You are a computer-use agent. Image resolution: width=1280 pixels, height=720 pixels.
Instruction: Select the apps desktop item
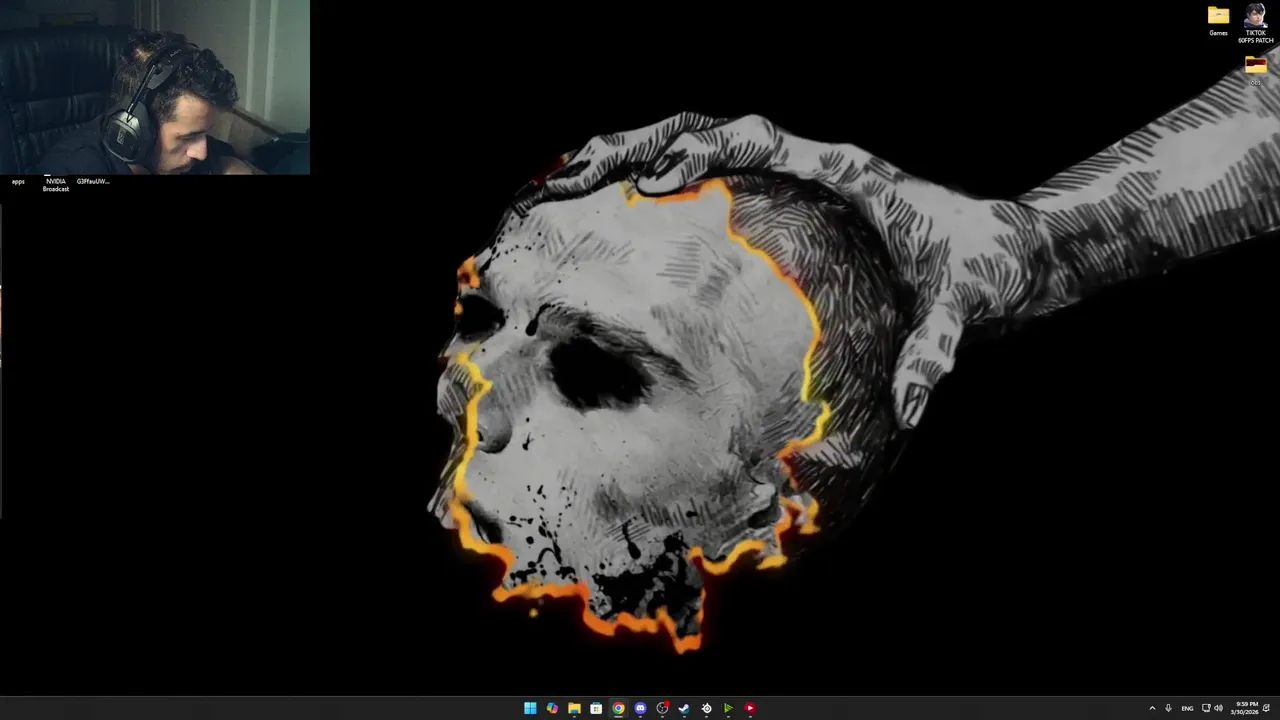coord(18,181)
